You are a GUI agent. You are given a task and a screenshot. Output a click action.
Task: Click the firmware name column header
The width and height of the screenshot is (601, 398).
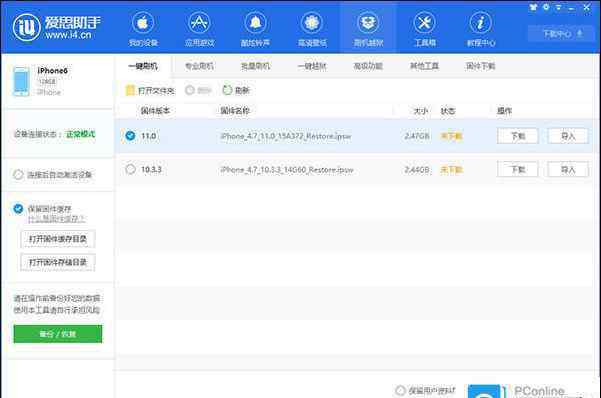(235, 111)
